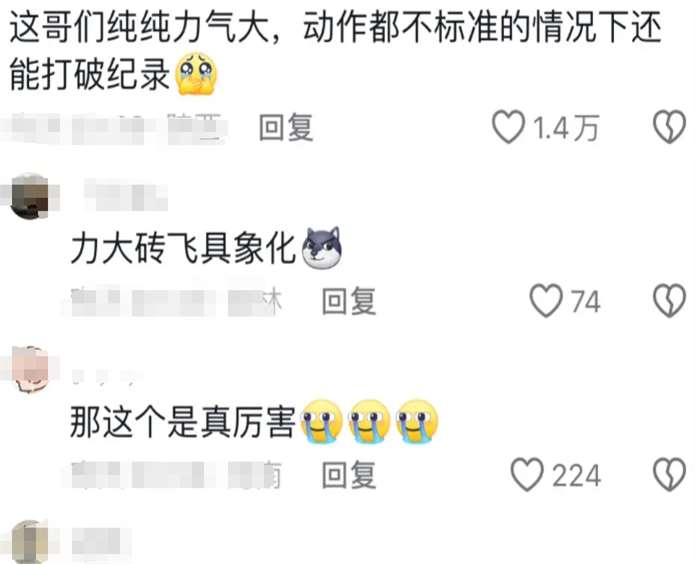
Task: Like the 那这个是真厉害 comment
Action: (x=527, y=475)
